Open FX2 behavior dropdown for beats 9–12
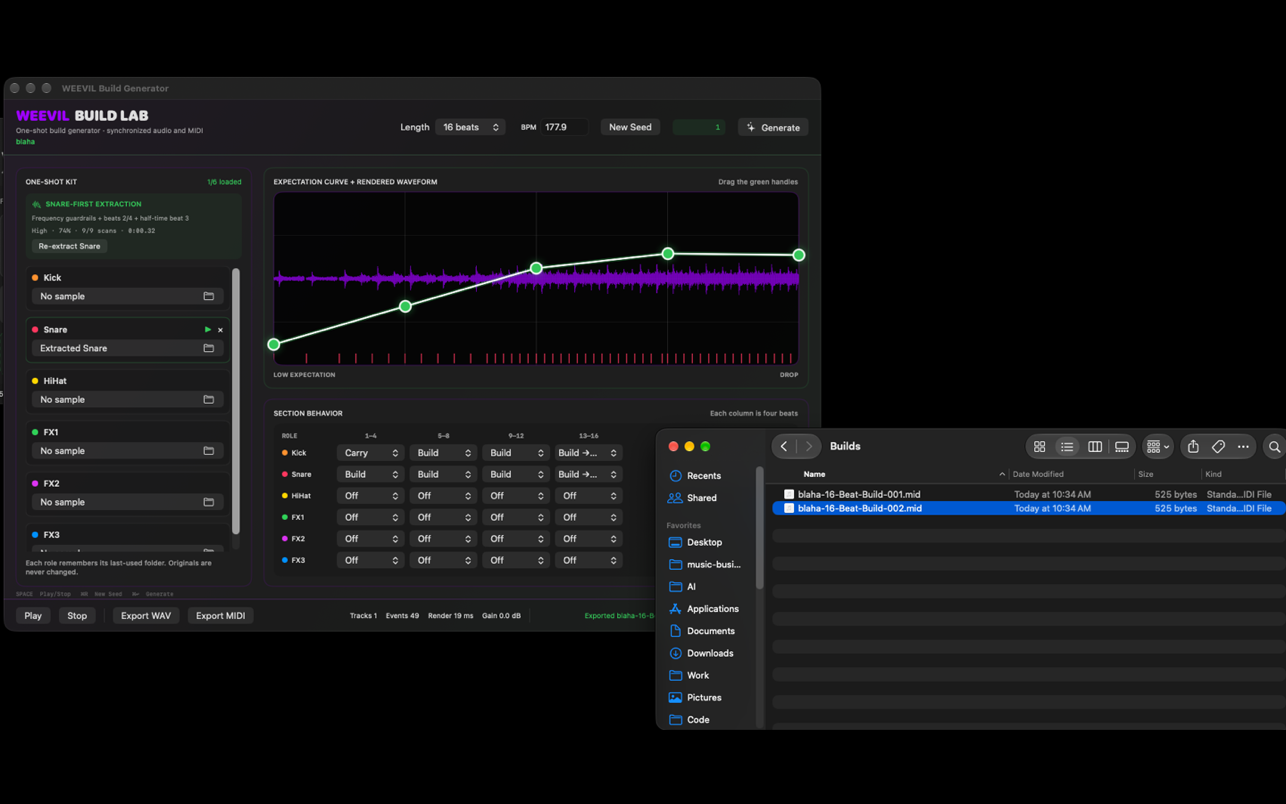Image resolution: width=1286 pixels, height=804 pixels. click(x=515, y=539)
